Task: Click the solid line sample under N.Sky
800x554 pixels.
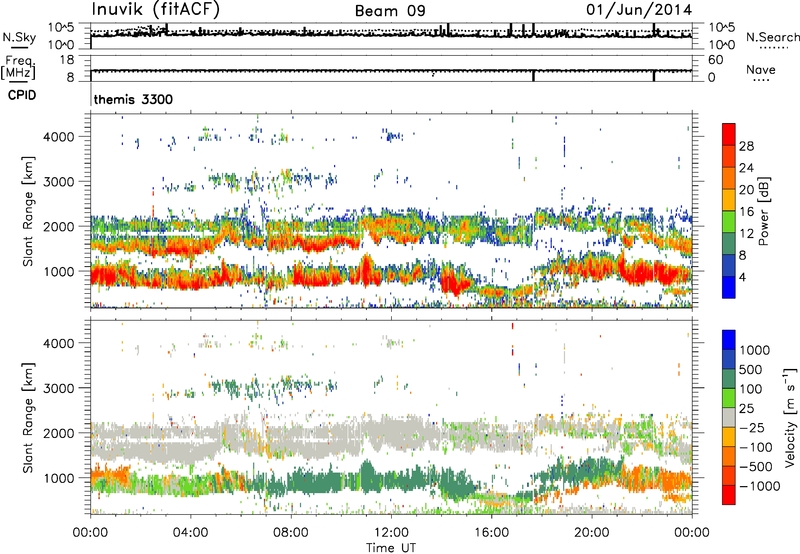Action: coord(19,47)
